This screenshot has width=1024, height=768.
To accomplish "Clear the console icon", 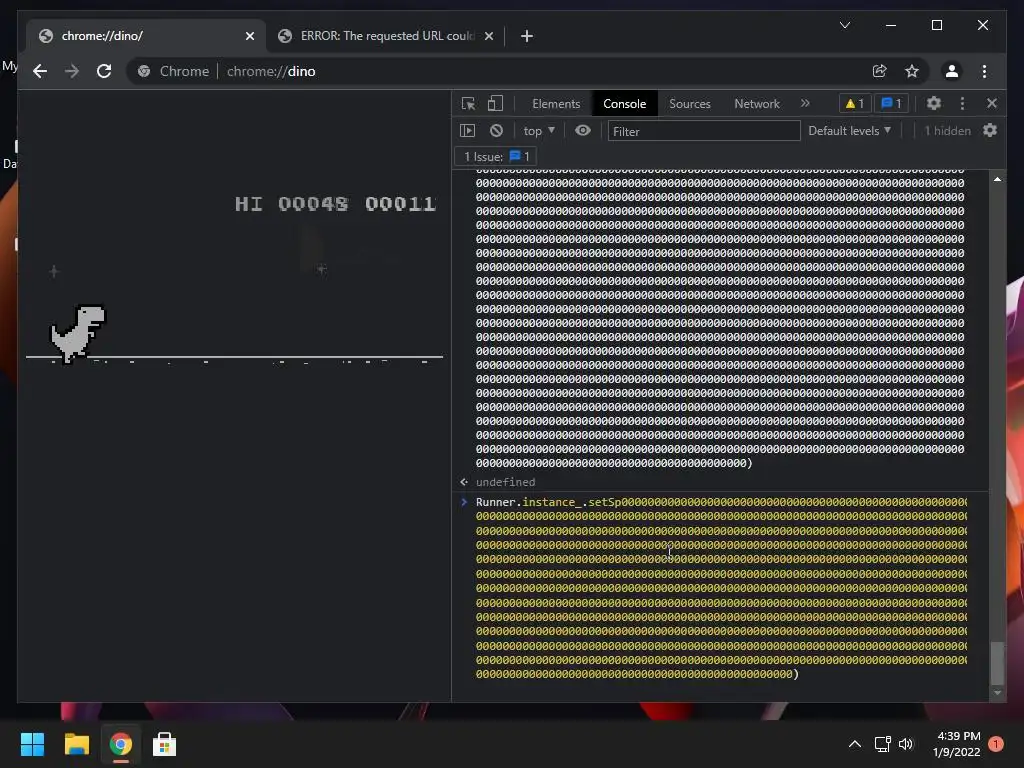I will 496,131.
